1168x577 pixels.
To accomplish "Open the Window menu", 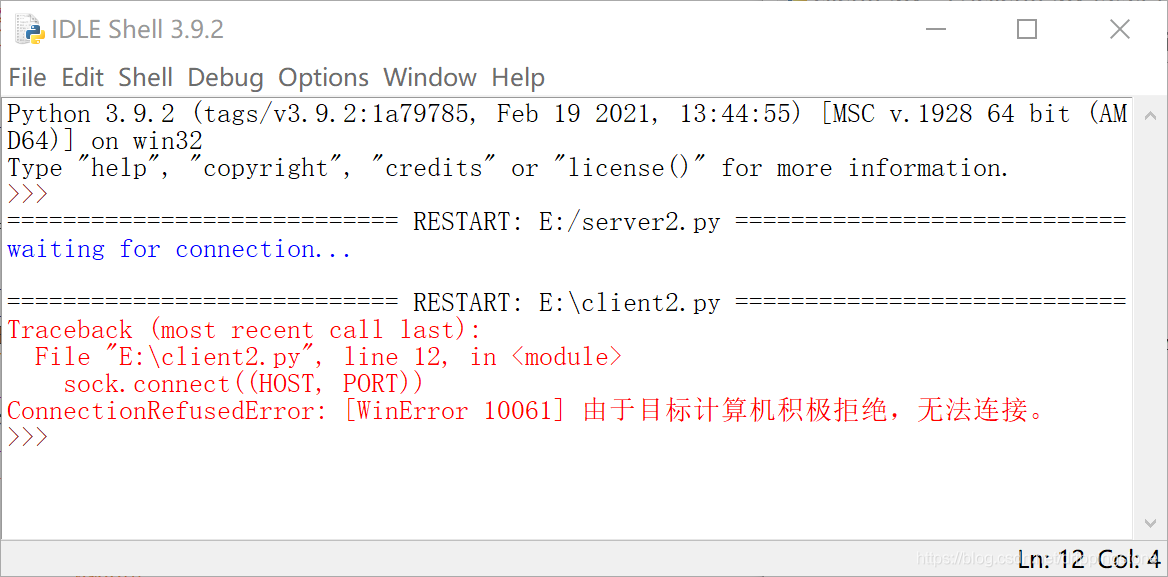I will tap(430, 77).
